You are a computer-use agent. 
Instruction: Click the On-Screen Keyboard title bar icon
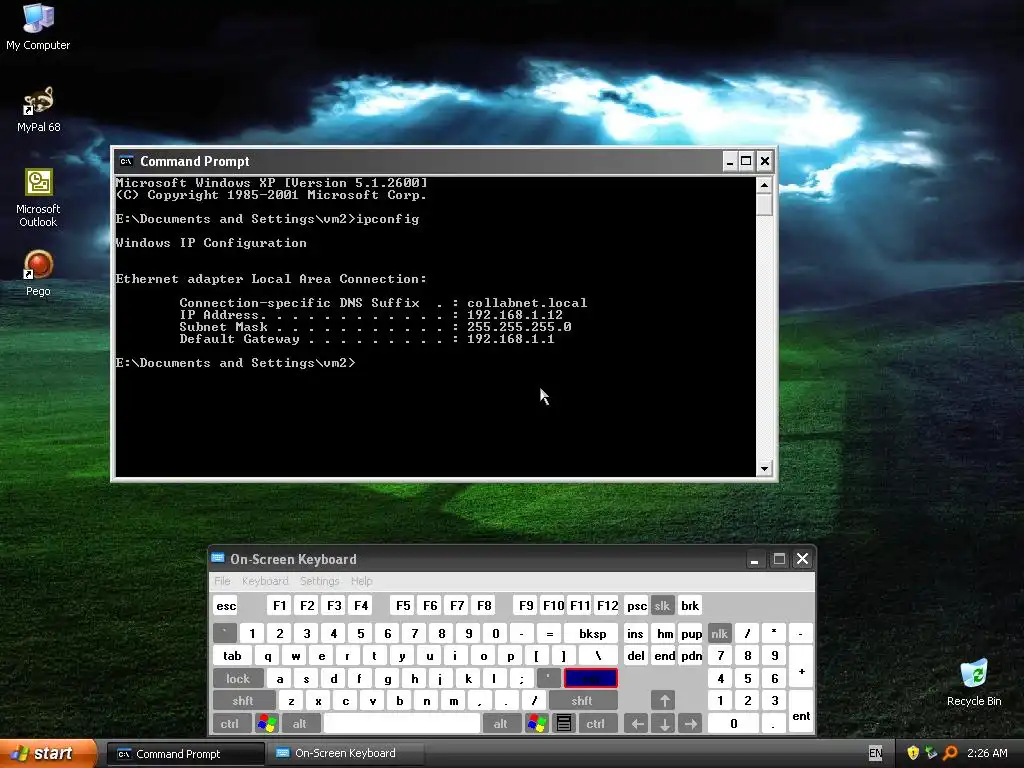[217, 558]
